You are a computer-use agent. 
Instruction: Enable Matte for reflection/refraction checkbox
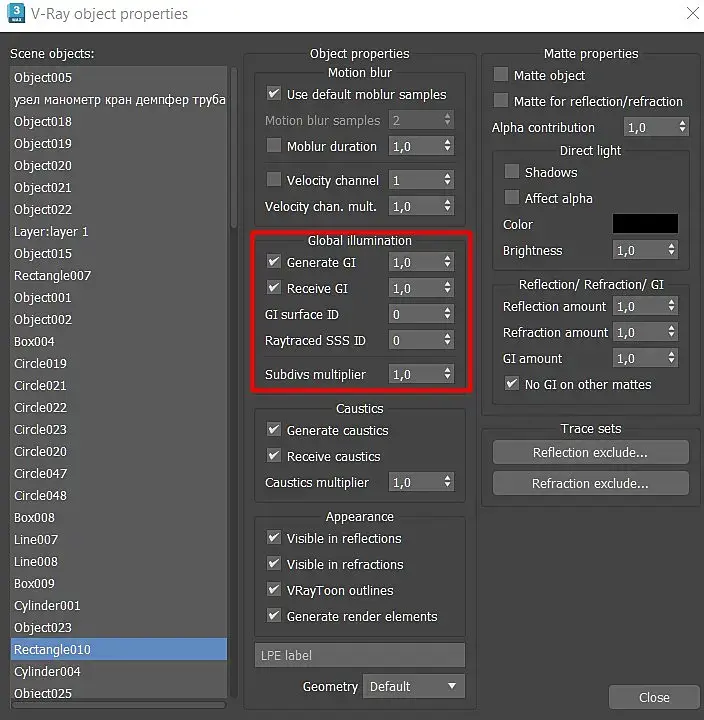(501, 101)
